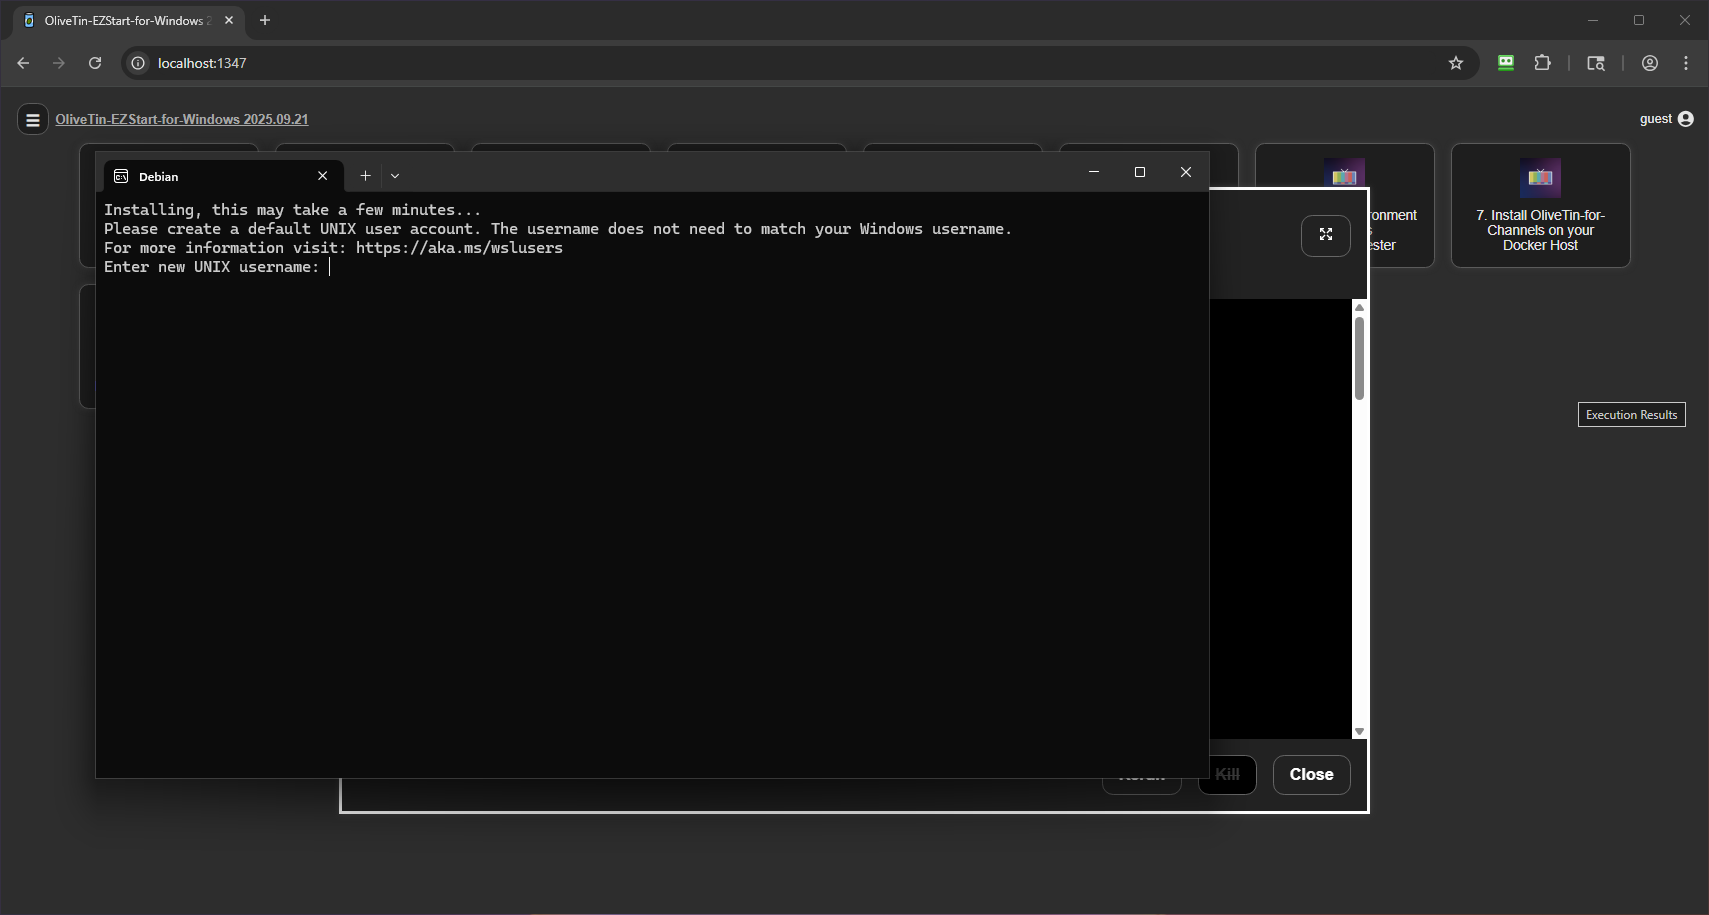Screen dimensions: 1709x915
Task: Click the Execution Results button
Action: (x=1631, y=415)
